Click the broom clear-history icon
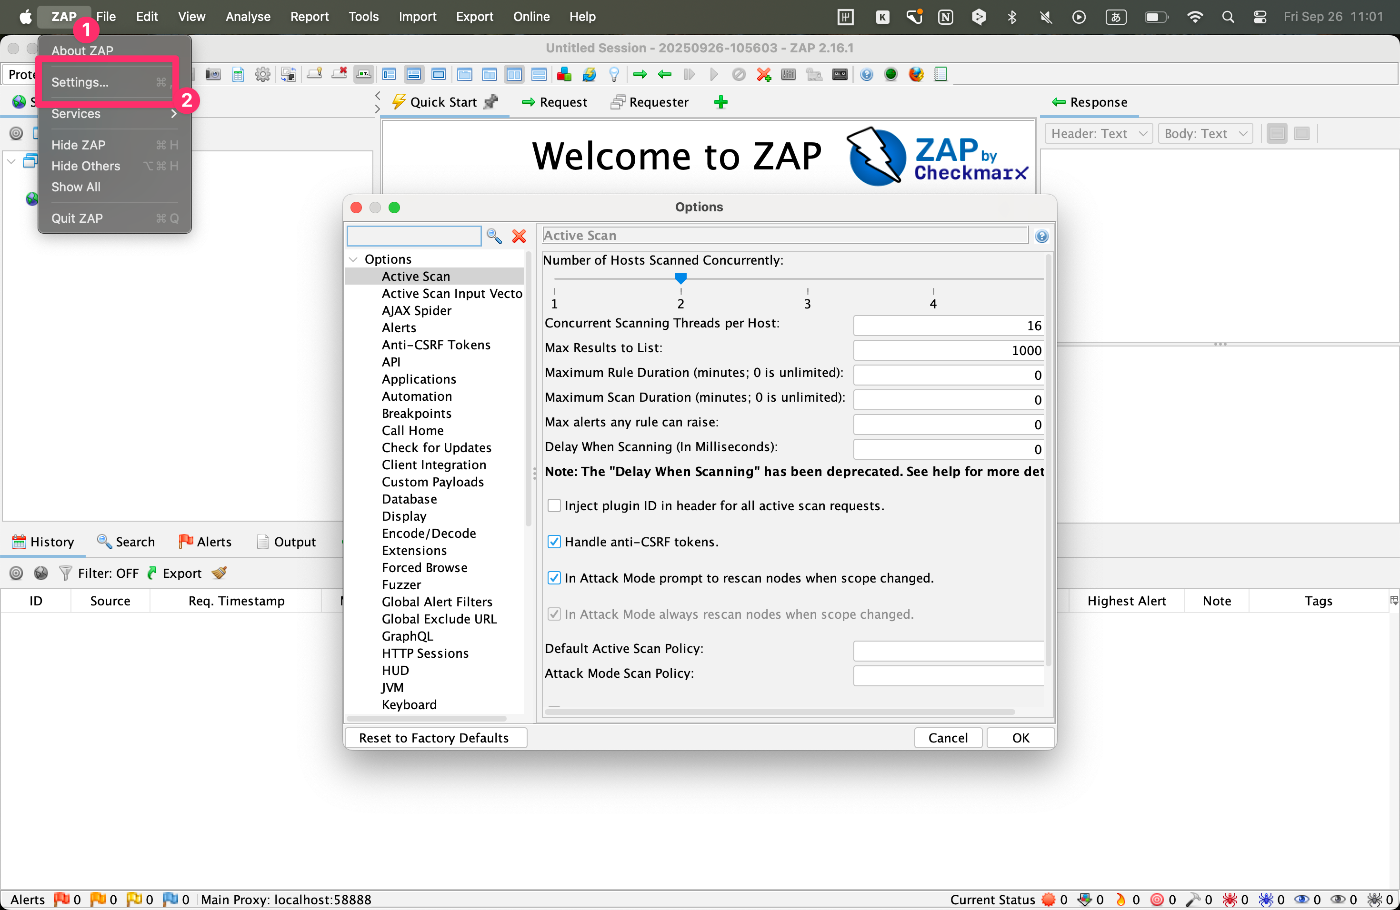This screenshot has height=910, width=1400. click(x=219, y=573)
